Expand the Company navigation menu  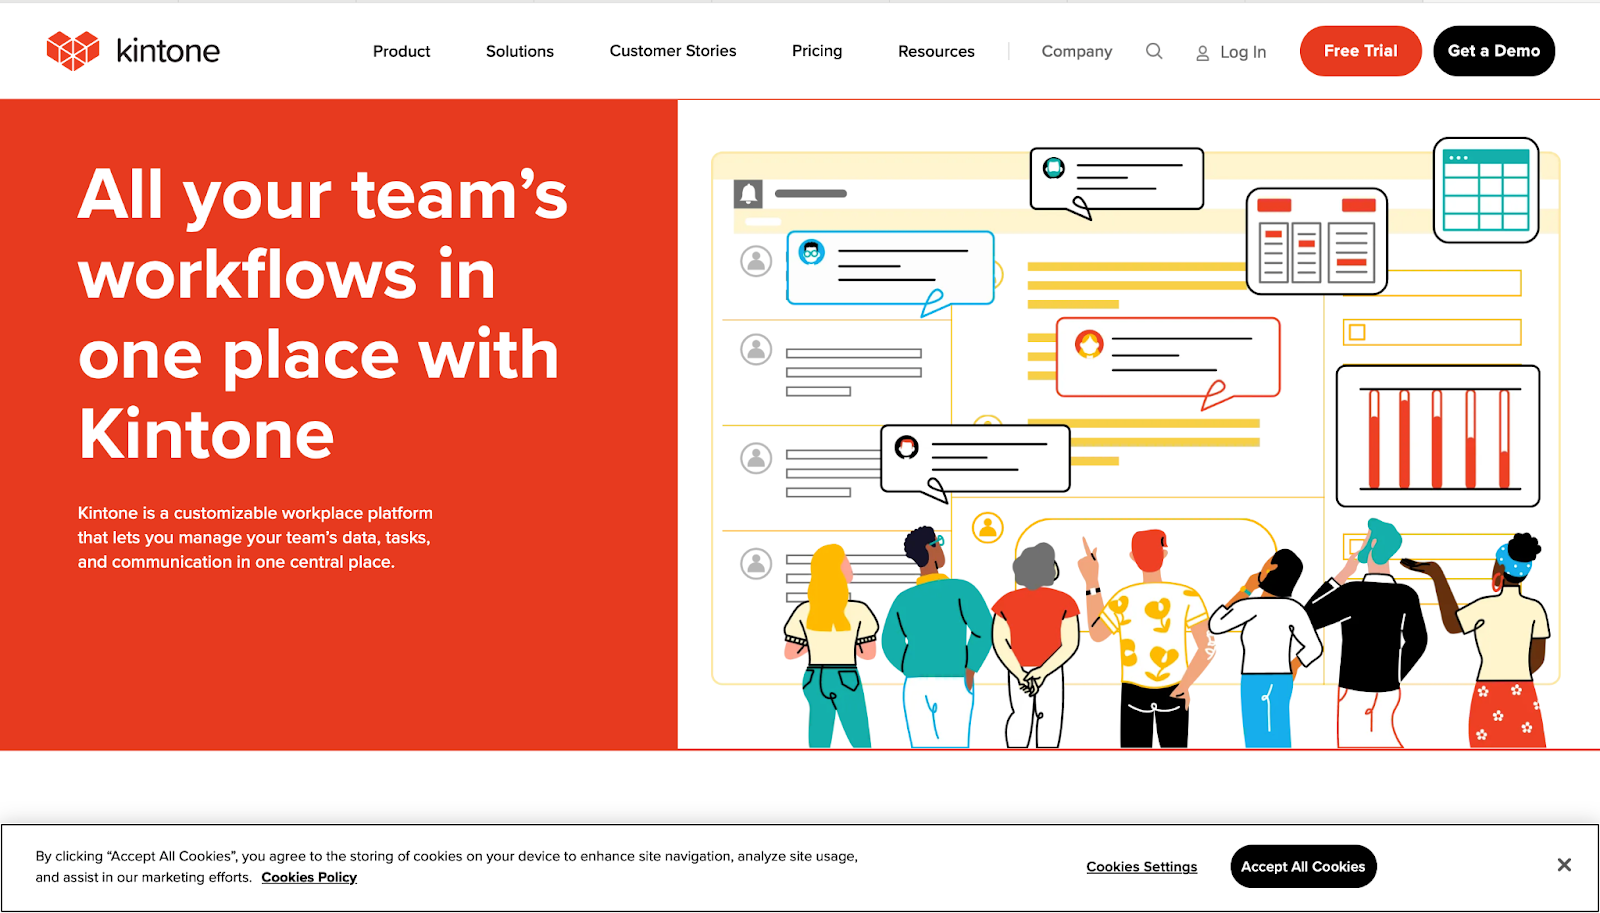[1076, 51]
